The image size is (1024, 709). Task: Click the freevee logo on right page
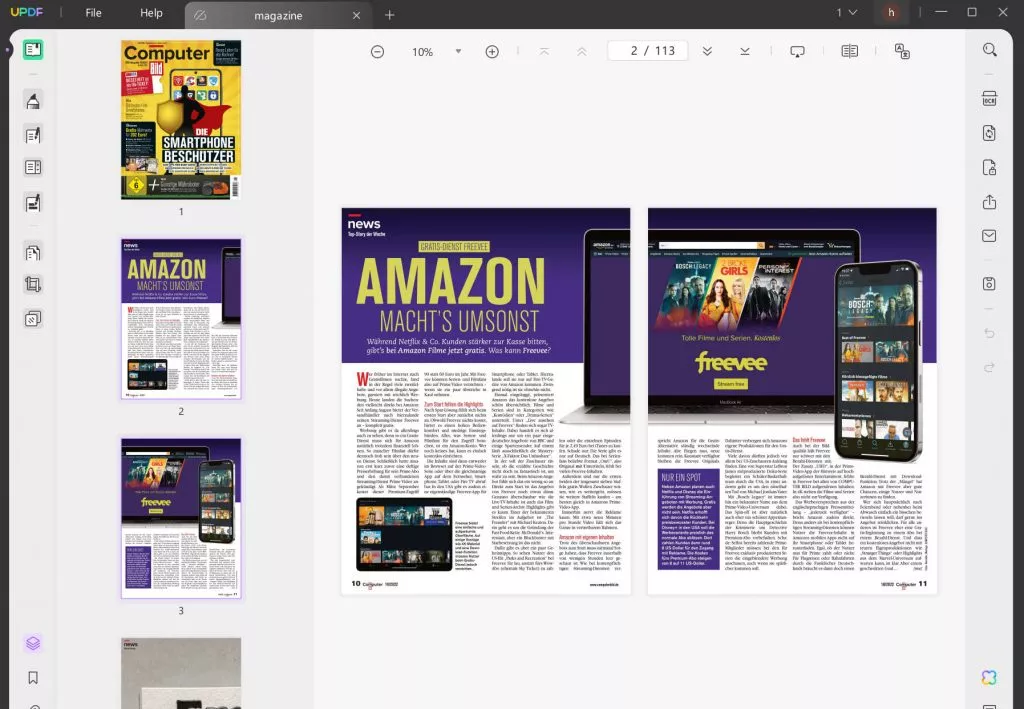pyautogui.click(x=731, y=362)
